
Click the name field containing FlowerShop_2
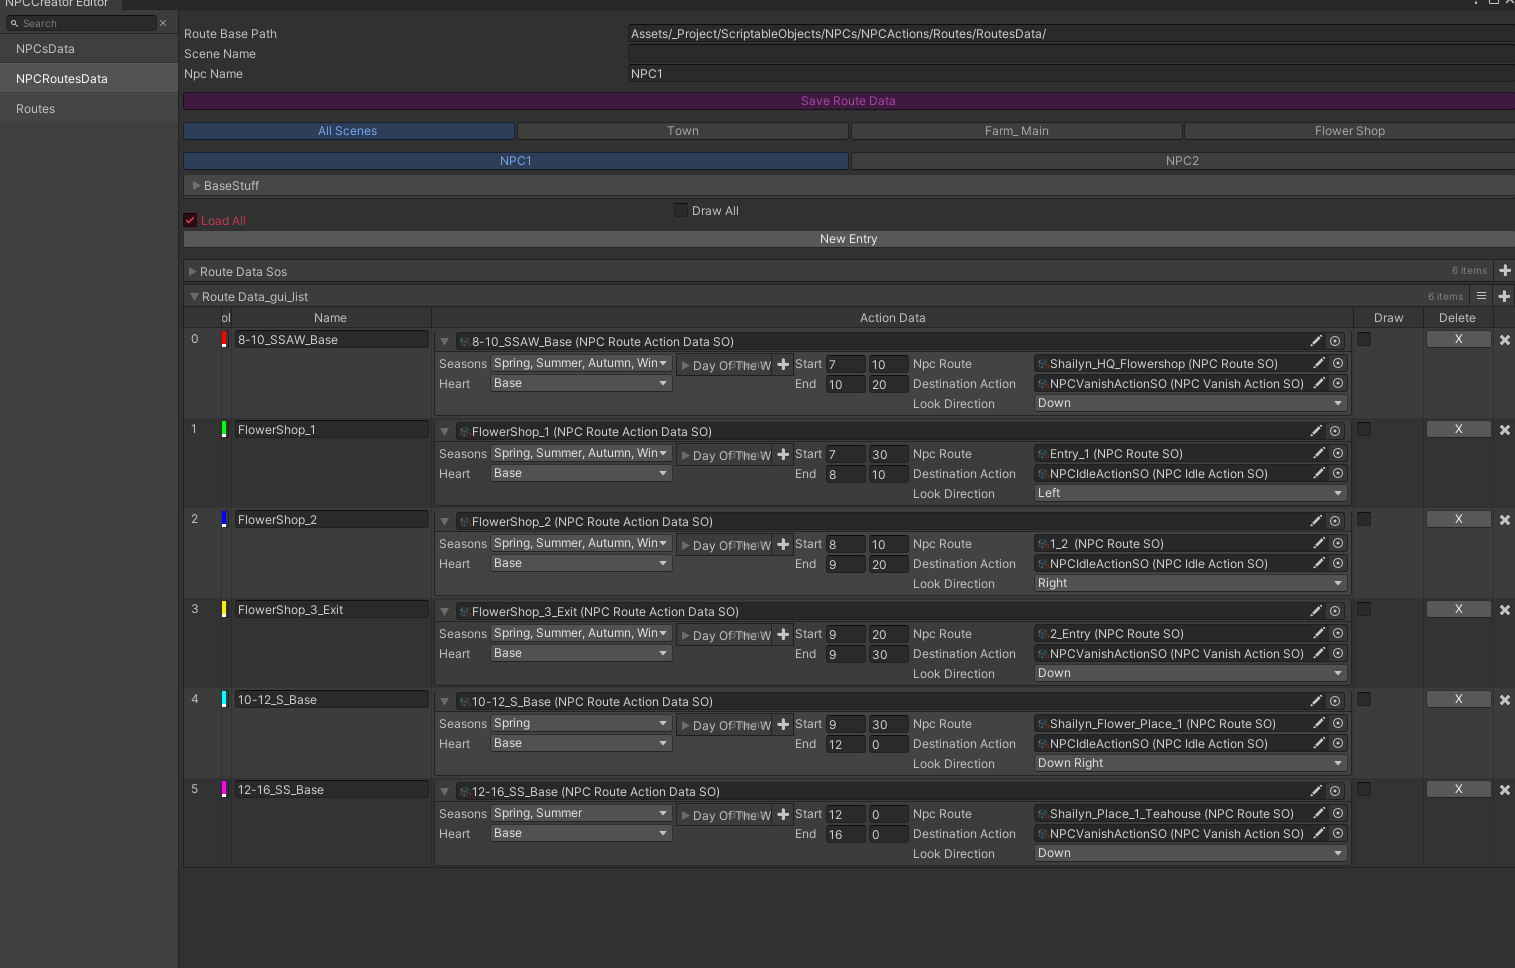[x=331, y=520]
